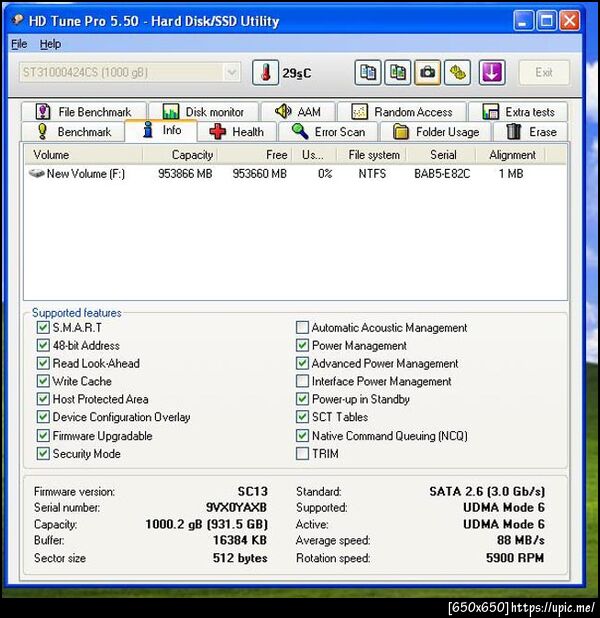Click the thermometer temperature icon
Viewport: 600px width, 618px height.
pos(265,73)
